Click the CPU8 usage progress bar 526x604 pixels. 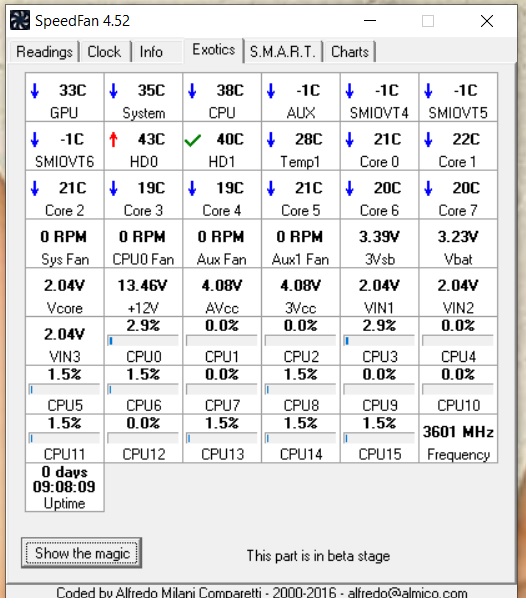point(300,389)
